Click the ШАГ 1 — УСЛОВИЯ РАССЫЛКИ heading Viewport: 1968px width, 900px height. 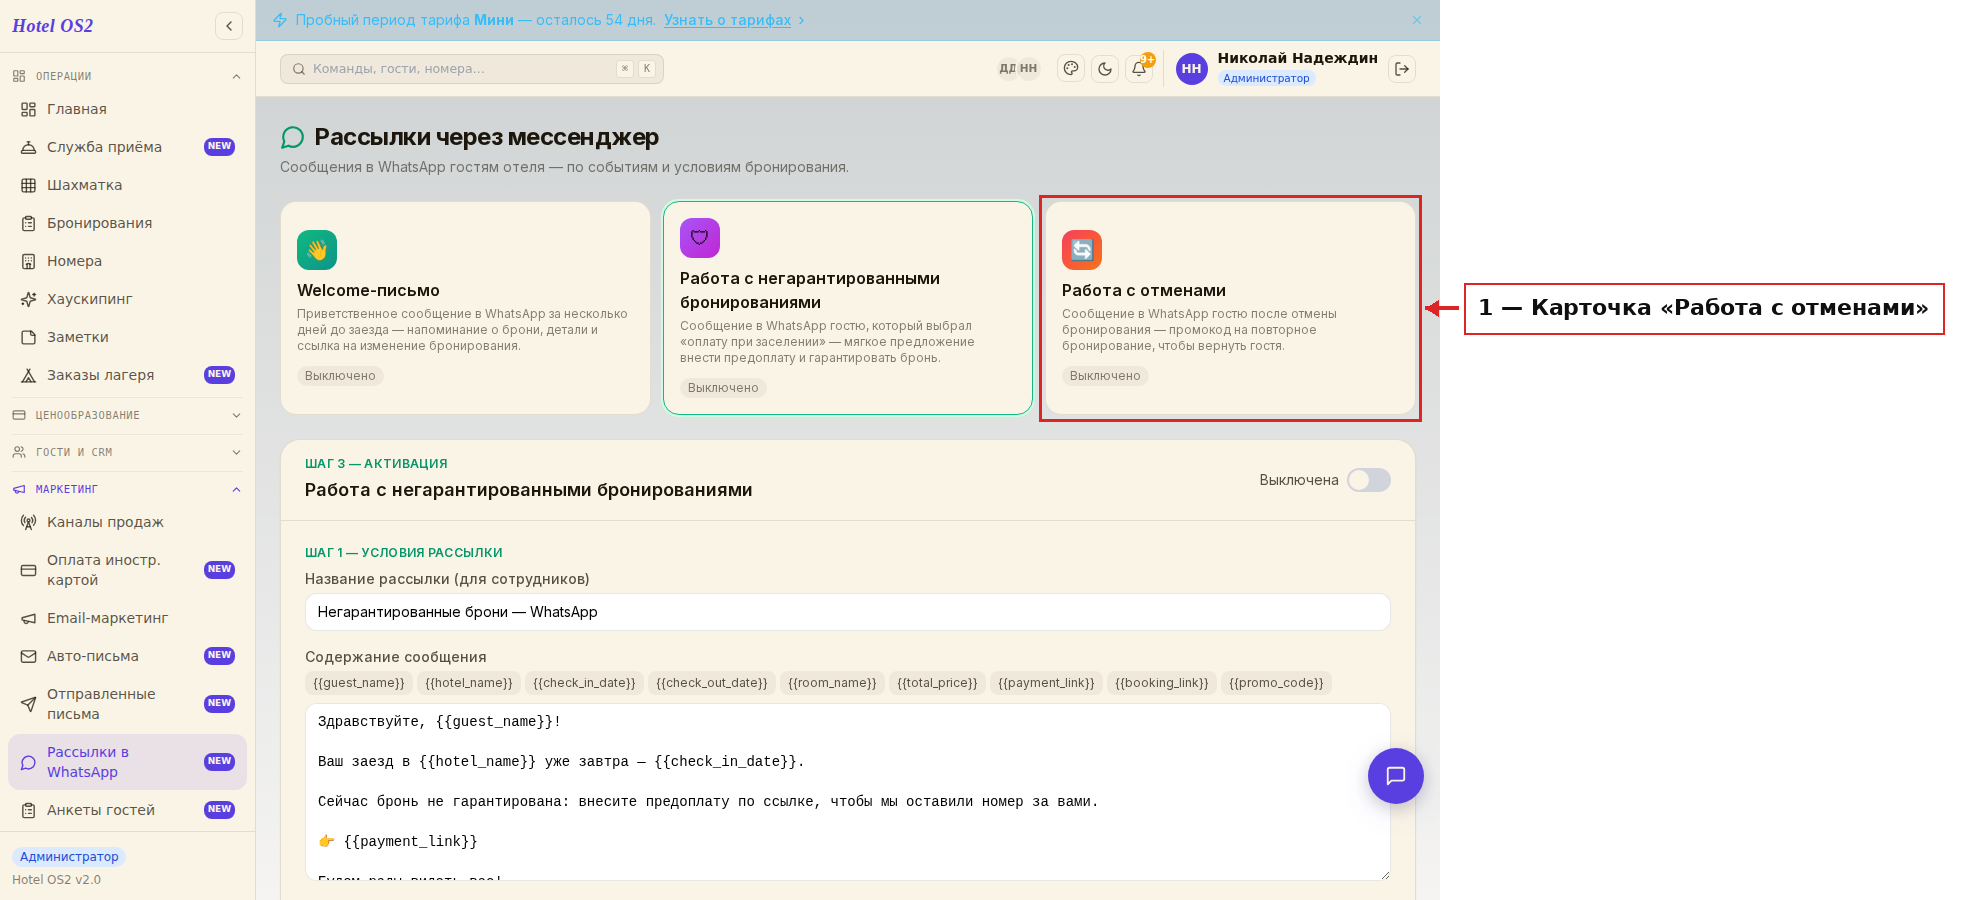point(404,553)
